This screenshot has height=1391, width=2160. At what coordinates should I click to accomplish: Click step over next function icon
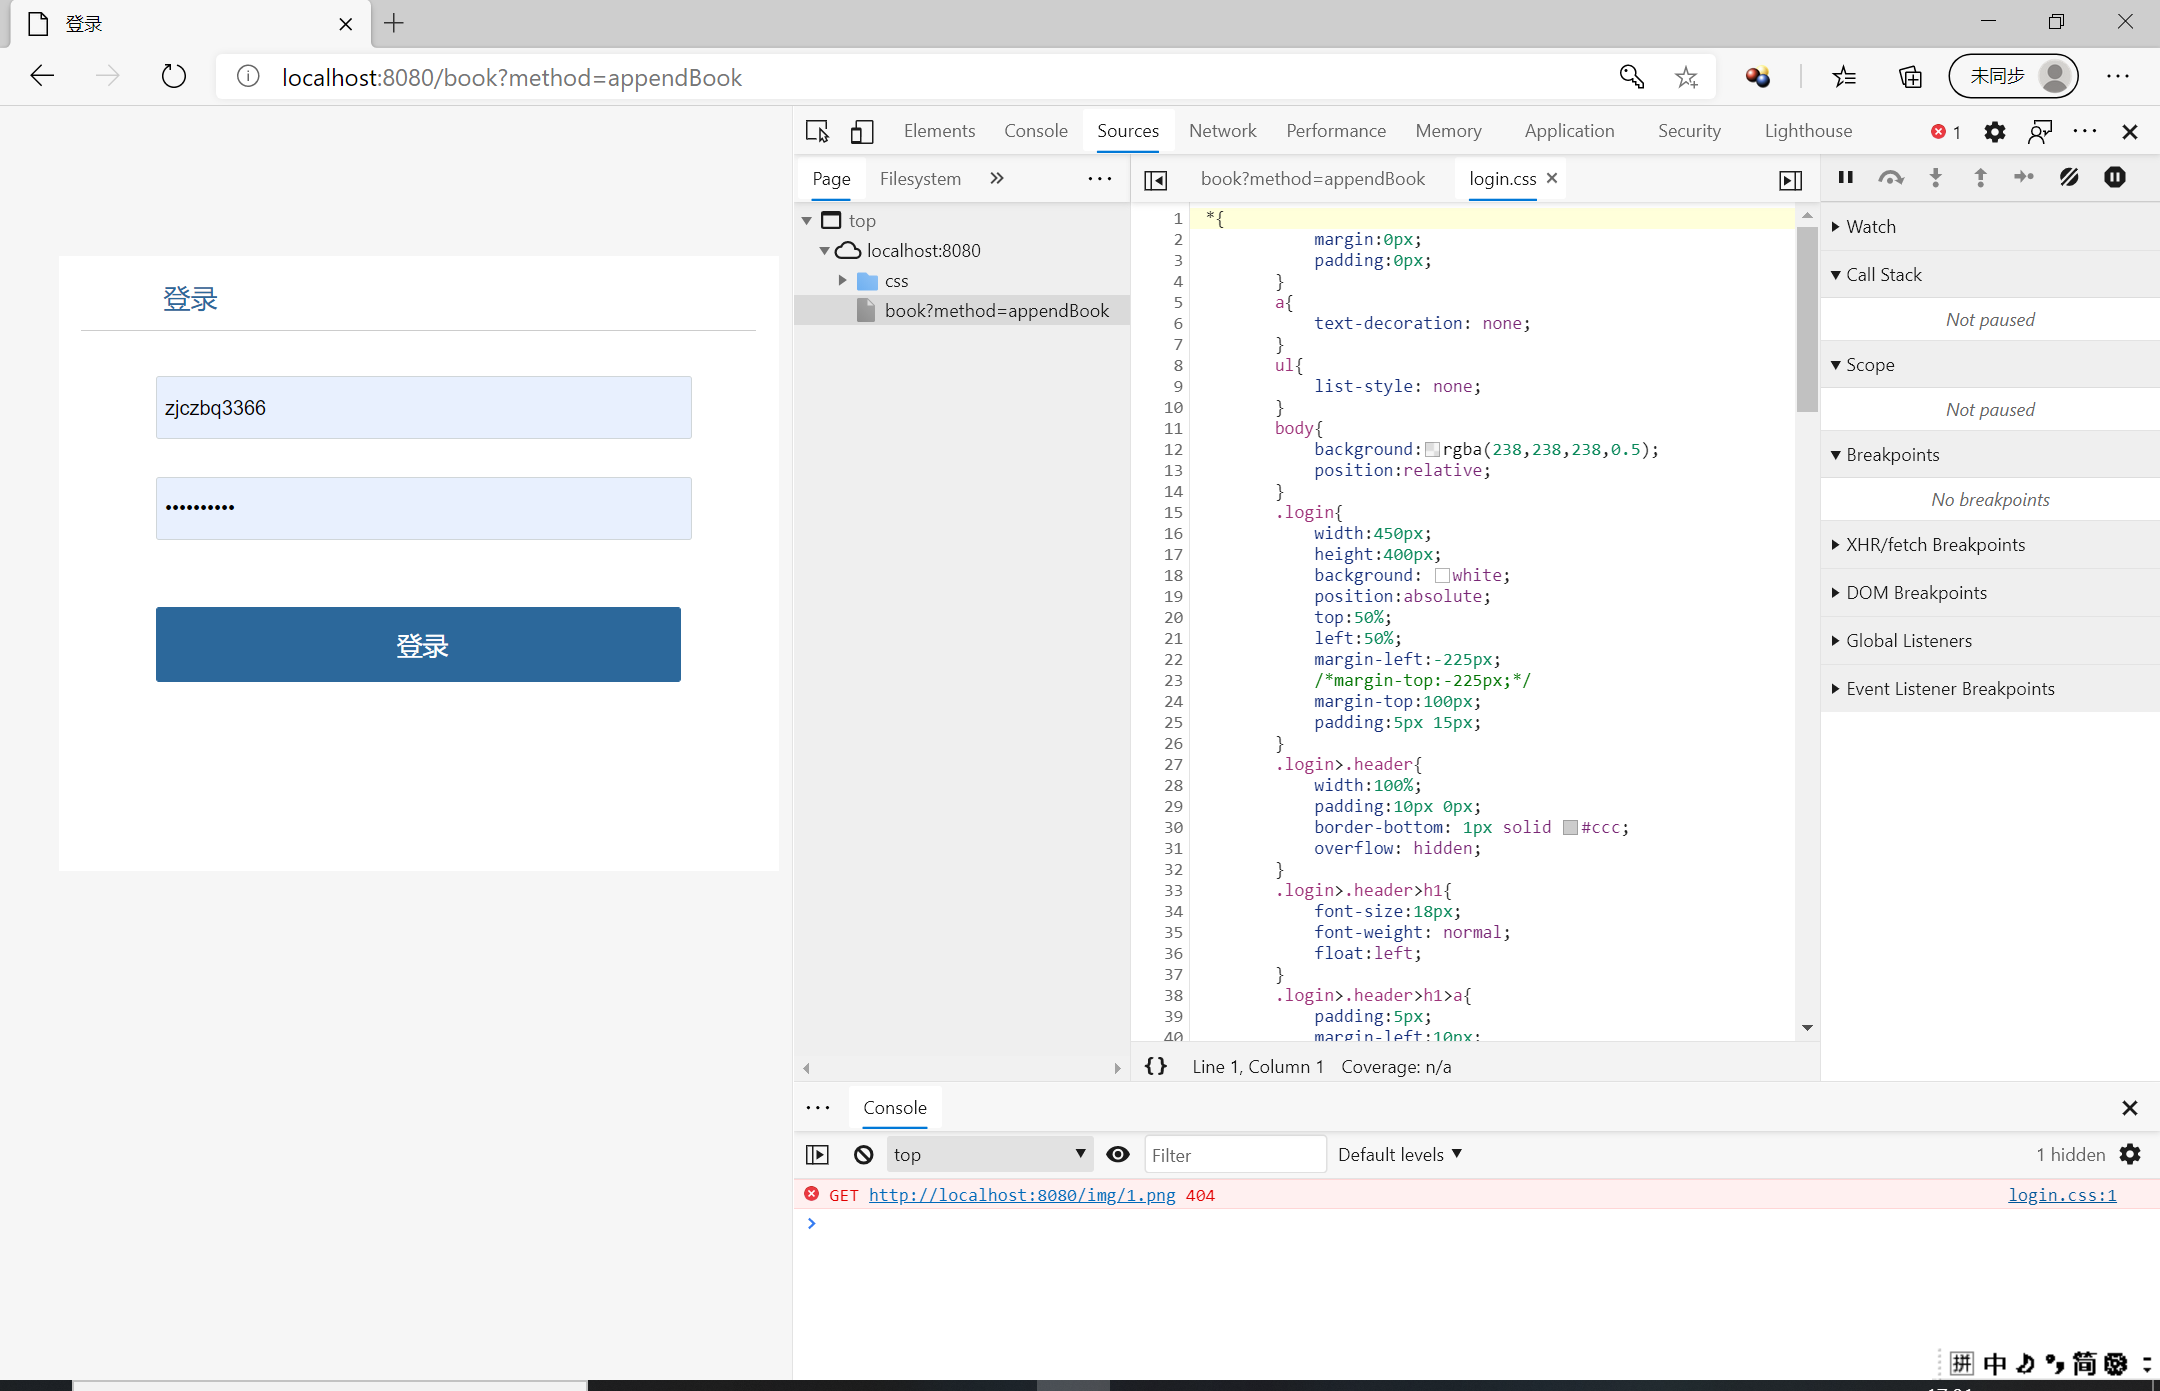1890,178
